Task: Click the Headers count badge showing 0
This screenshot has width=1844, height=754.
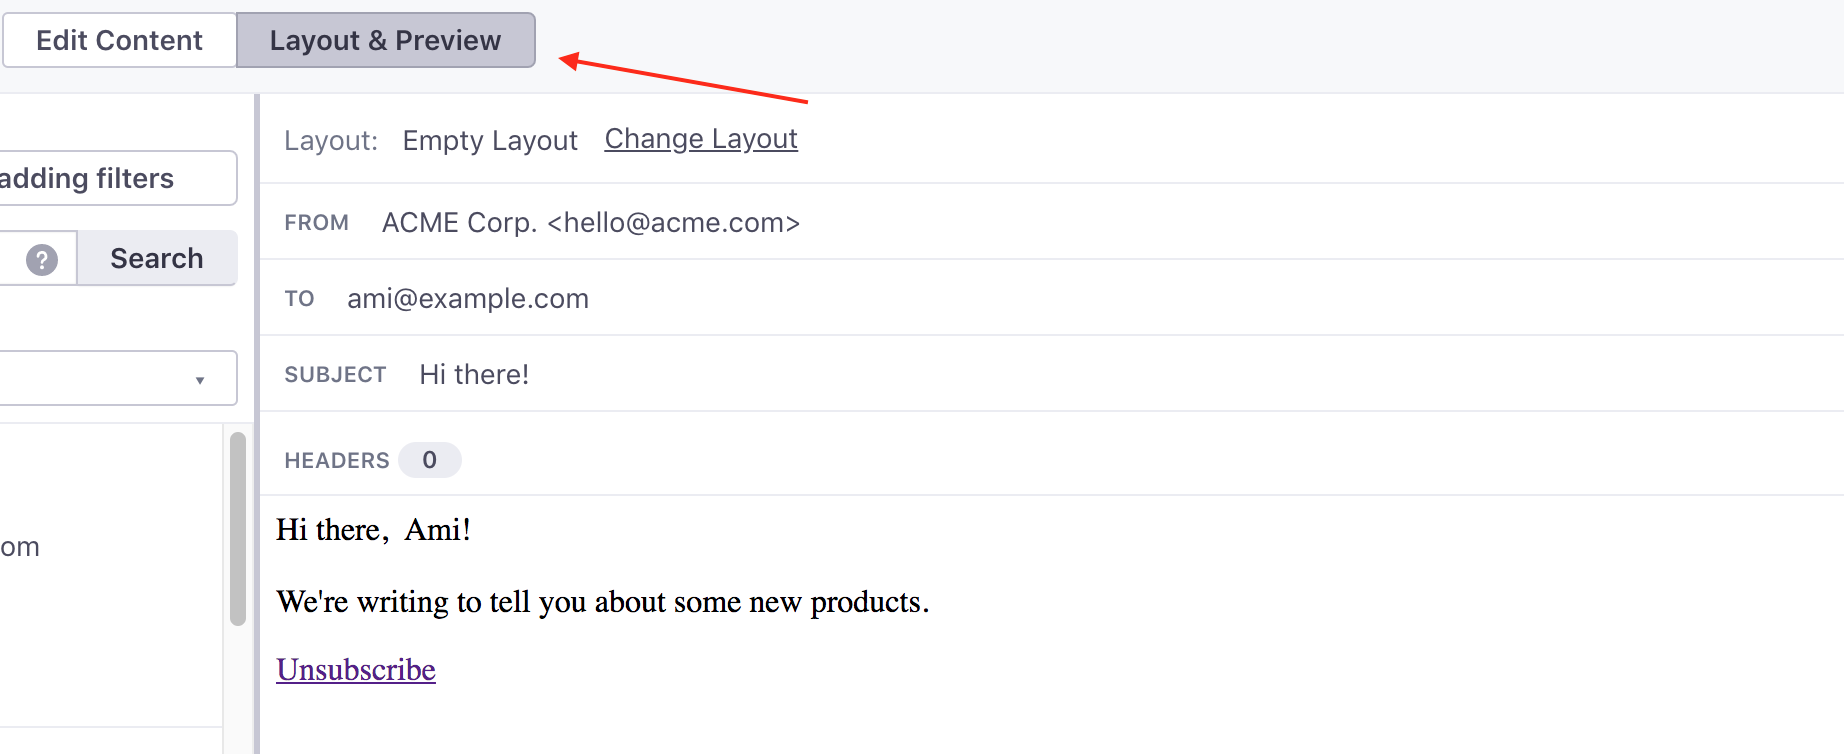Action: (430, 460)
